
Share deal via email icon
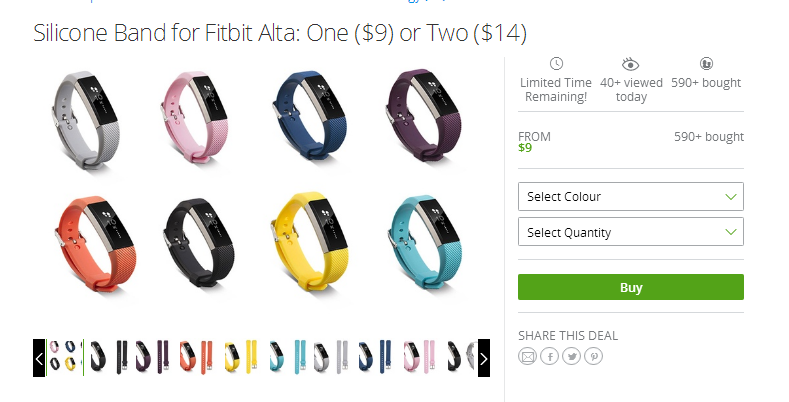tap(527, 357)
